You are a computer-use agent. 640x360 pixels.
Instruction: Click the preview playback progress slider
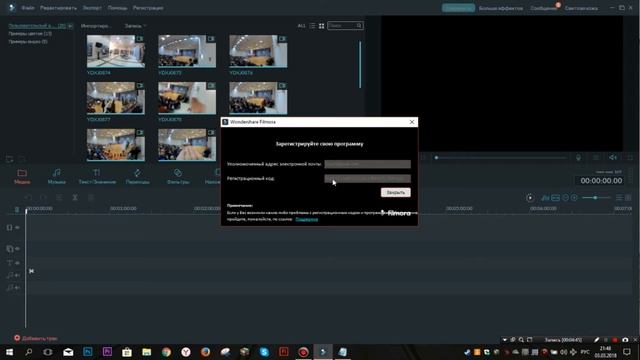click(500, 158)
